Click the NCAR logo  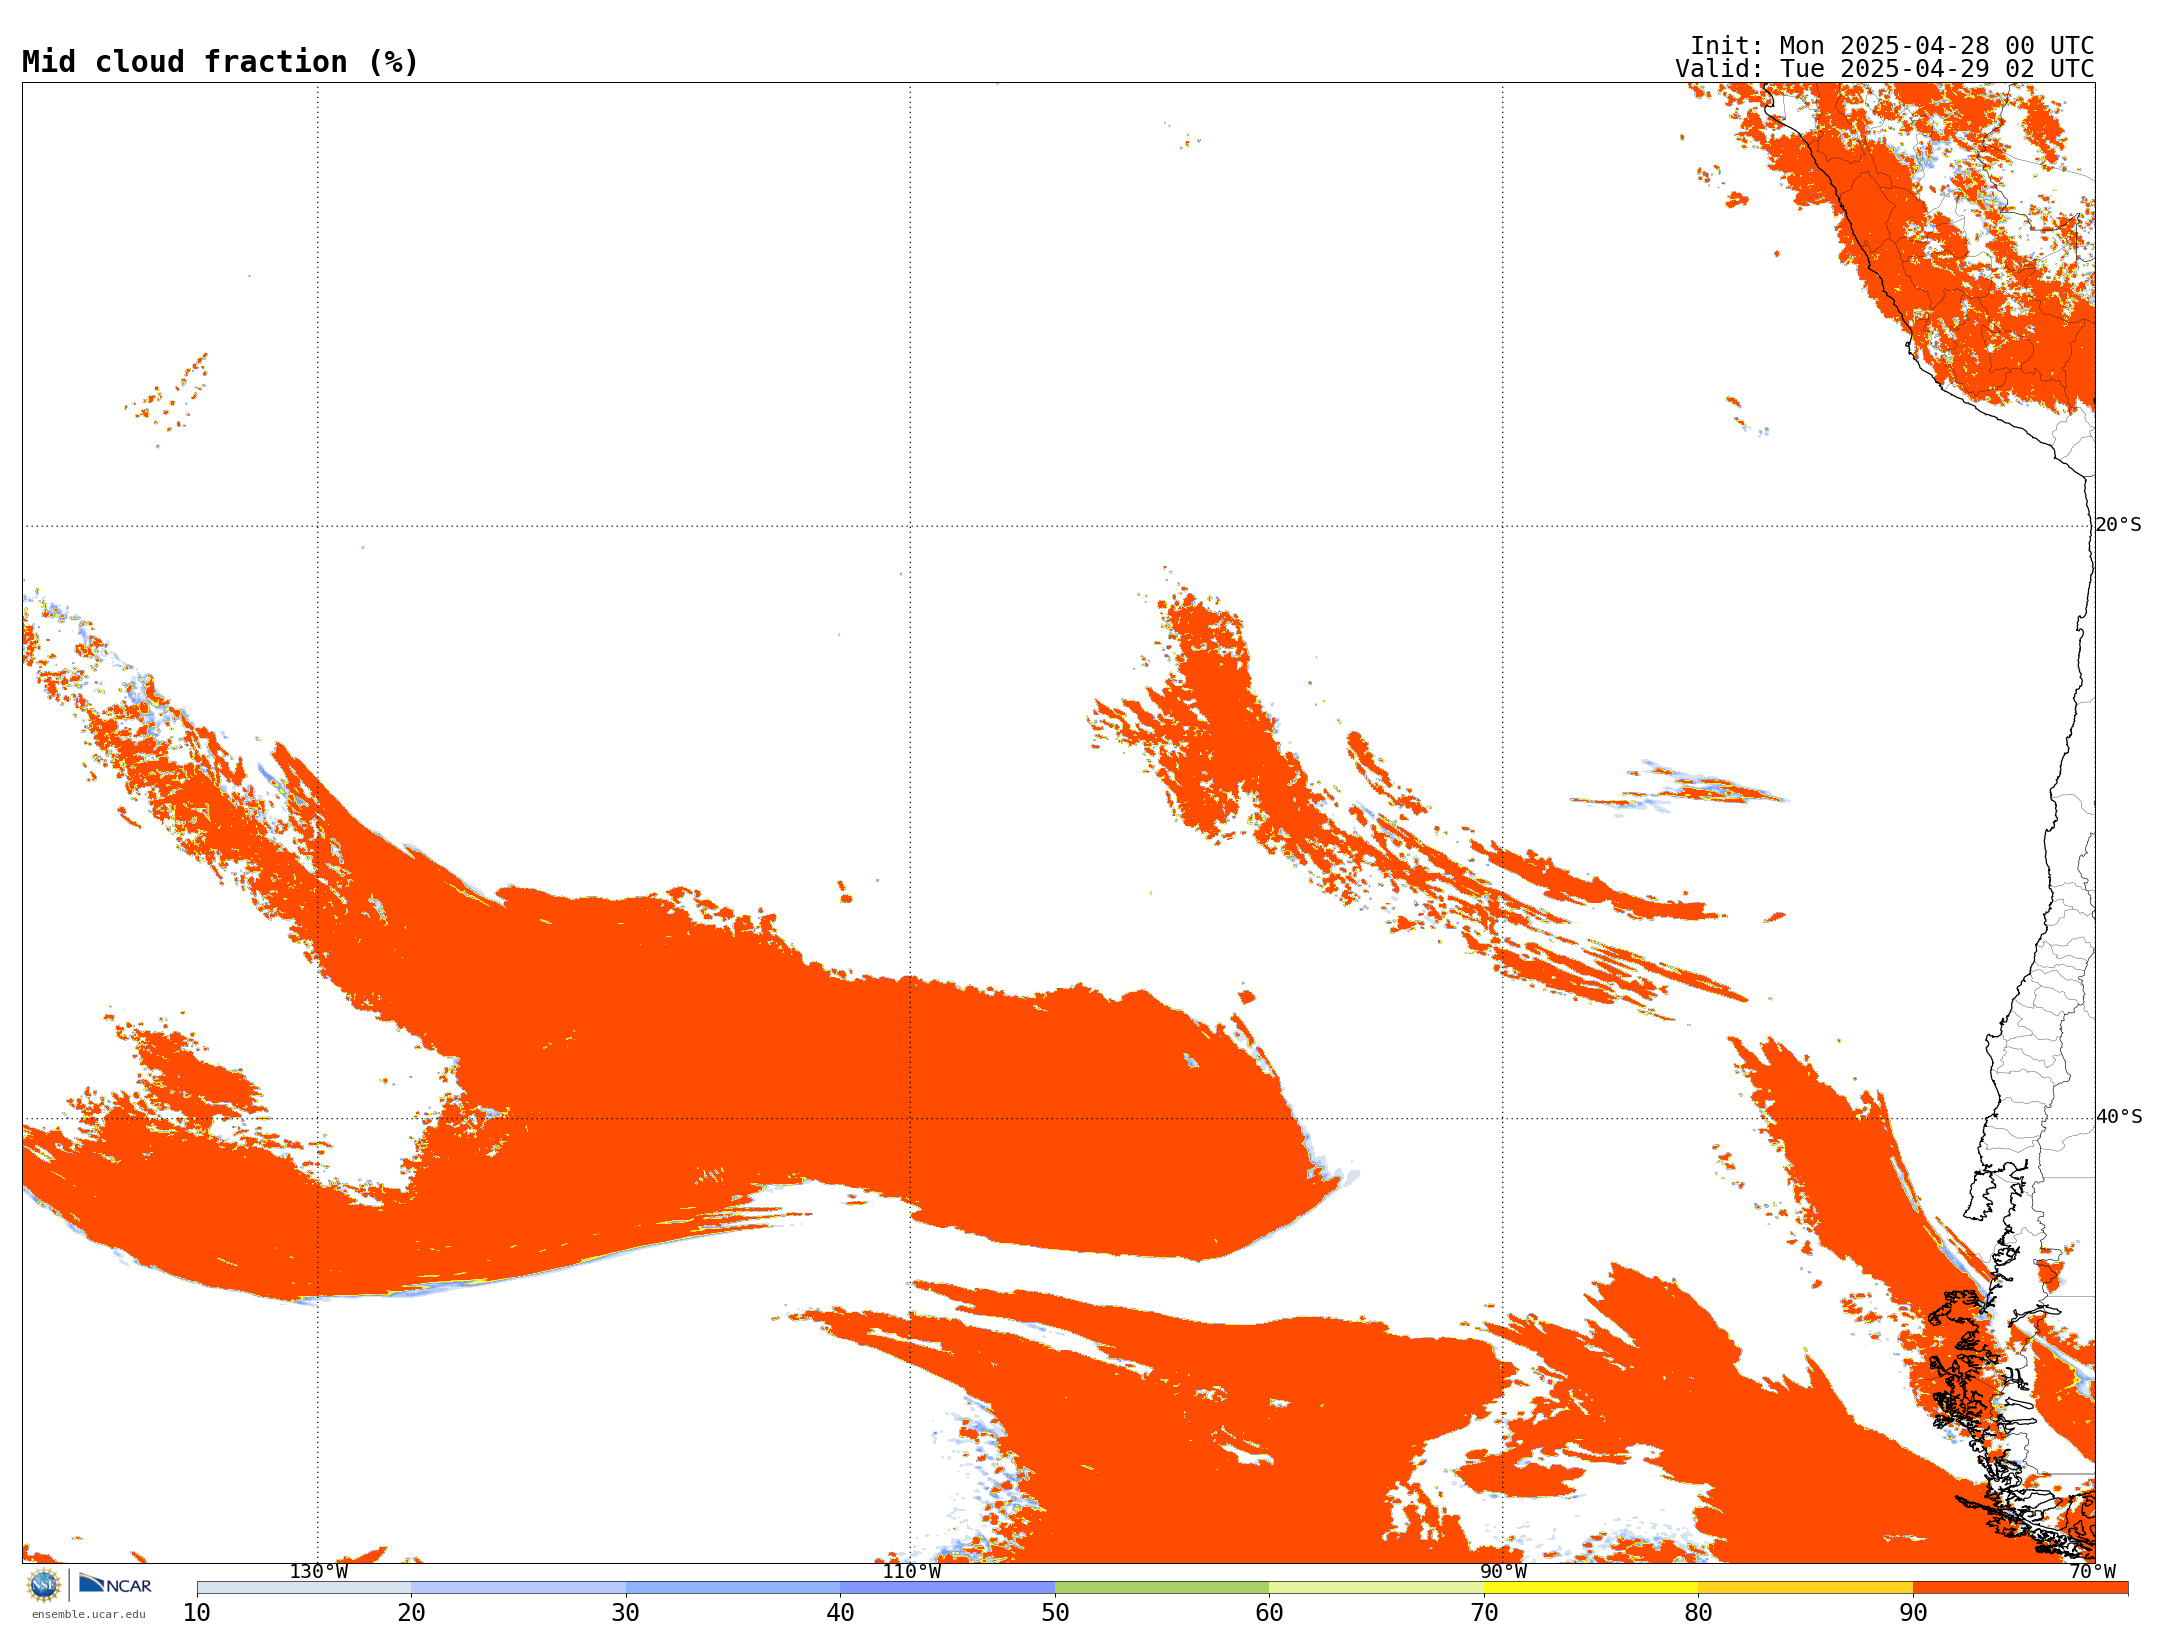[115, 1584]
